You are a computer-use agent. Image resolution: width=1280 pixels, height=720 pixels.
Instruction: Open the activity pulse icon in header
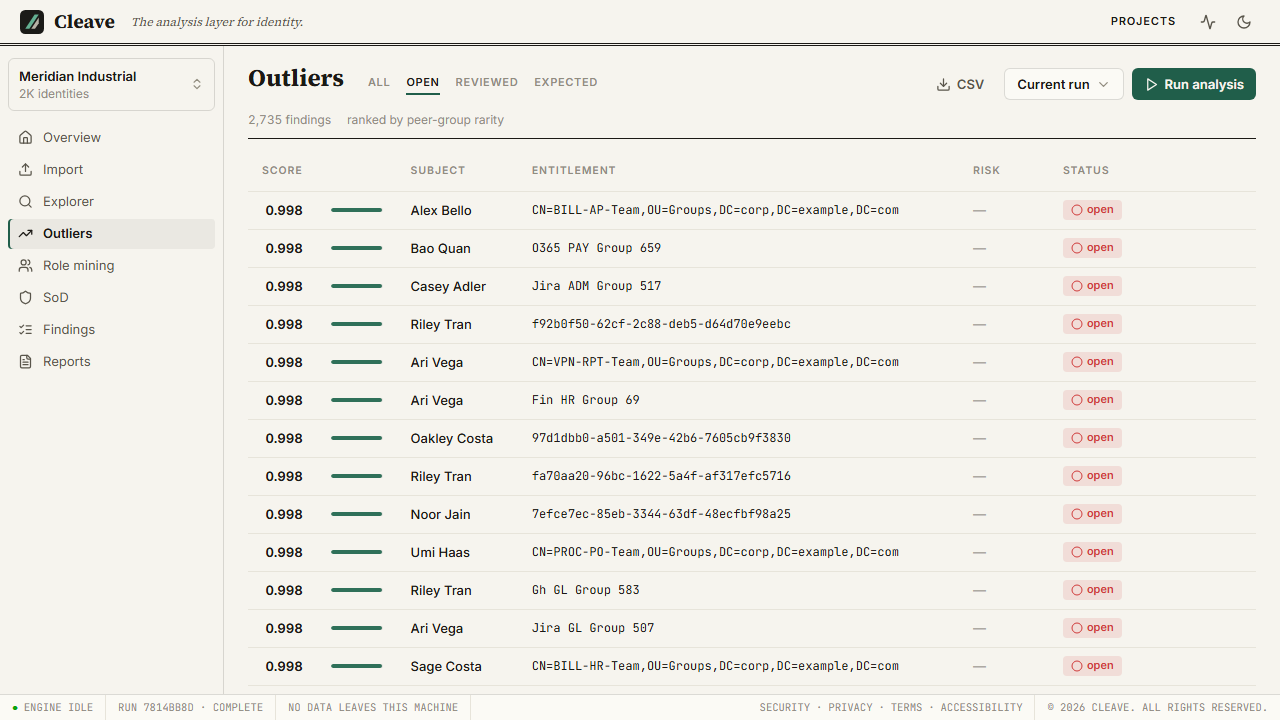click(x=1208, y=21)
